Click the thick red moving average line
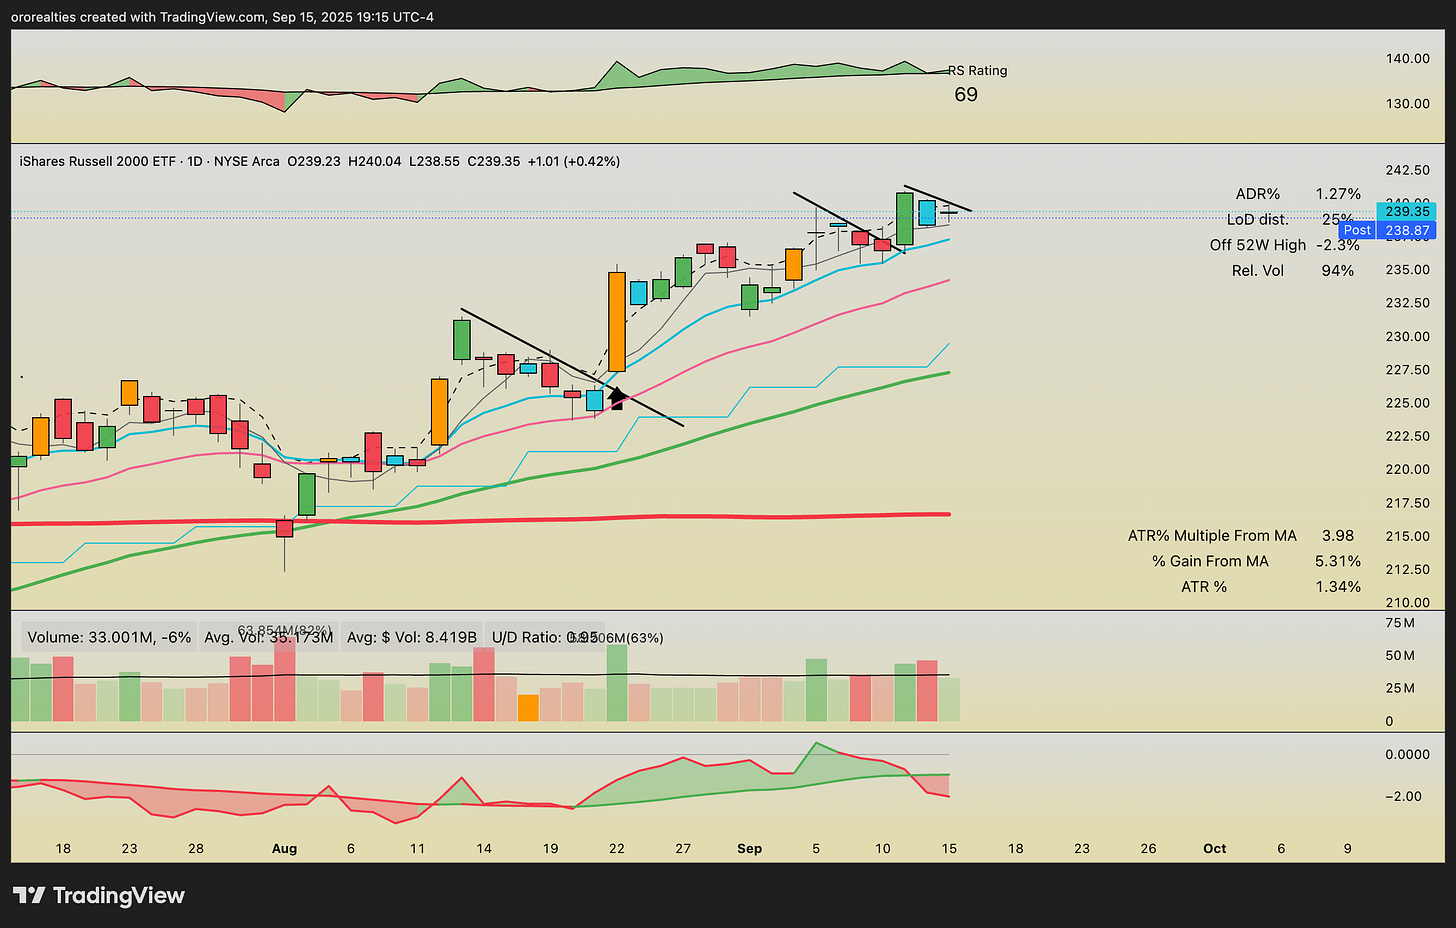This screenshot has height=928, width=1456. tap(480, 520)
